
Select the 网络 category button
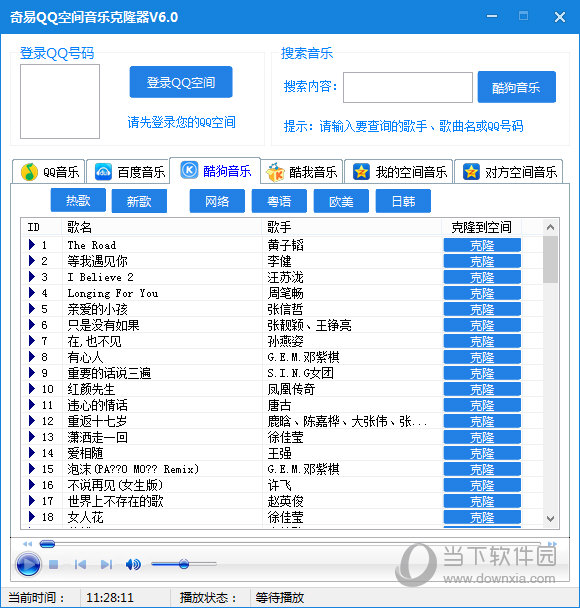coord(217,201)
